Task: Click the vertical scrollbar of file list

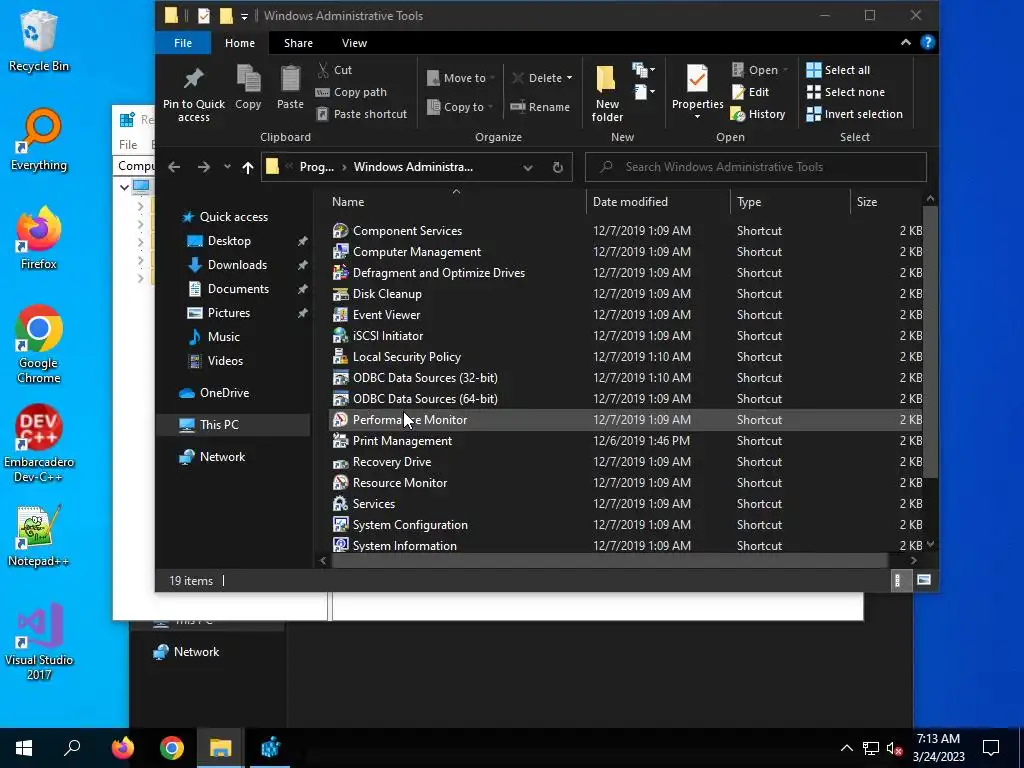Action: tap(930, 341)
